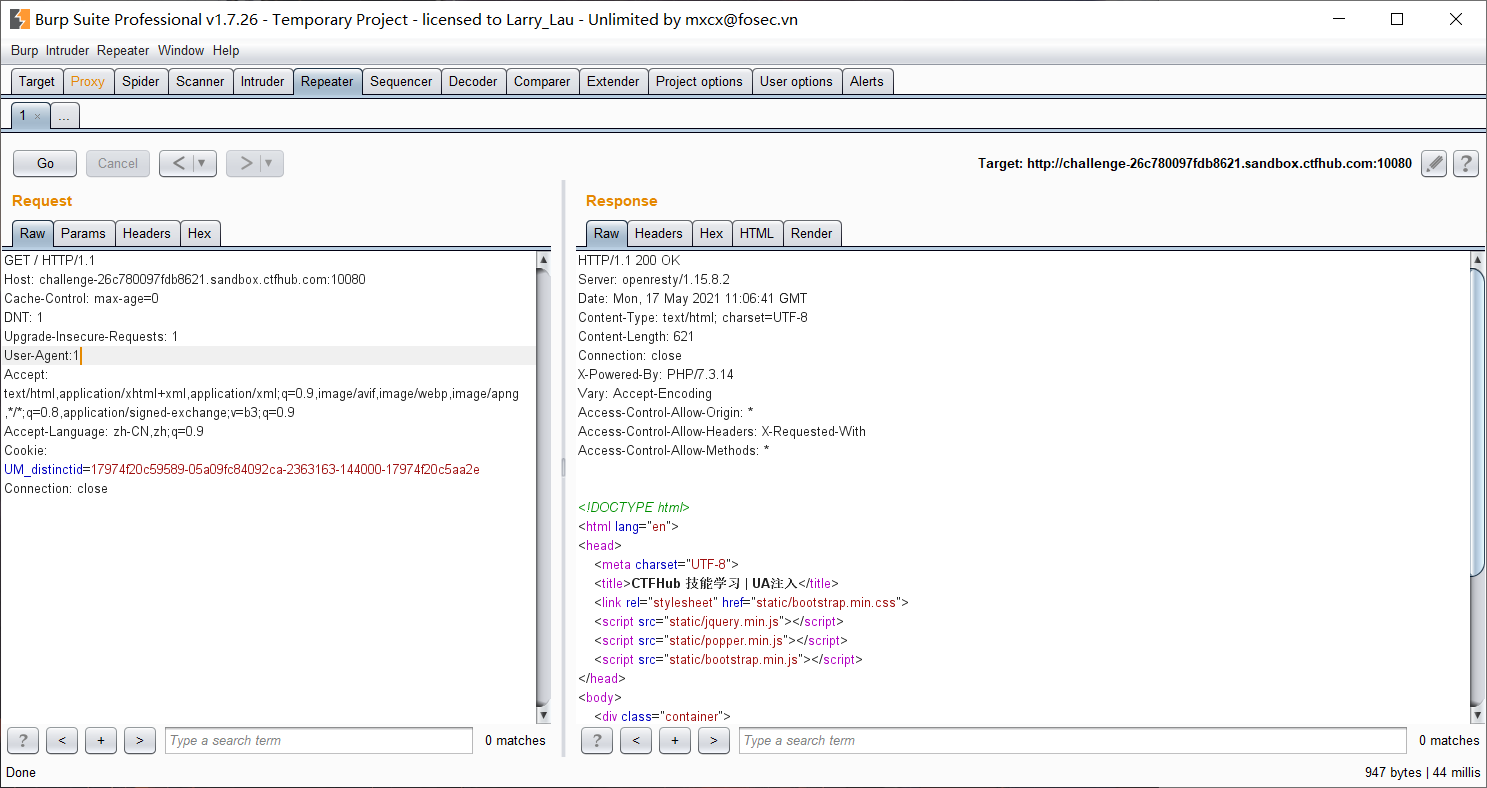
Task: Switch to the Proxy tab
Action: coord(87,82)
